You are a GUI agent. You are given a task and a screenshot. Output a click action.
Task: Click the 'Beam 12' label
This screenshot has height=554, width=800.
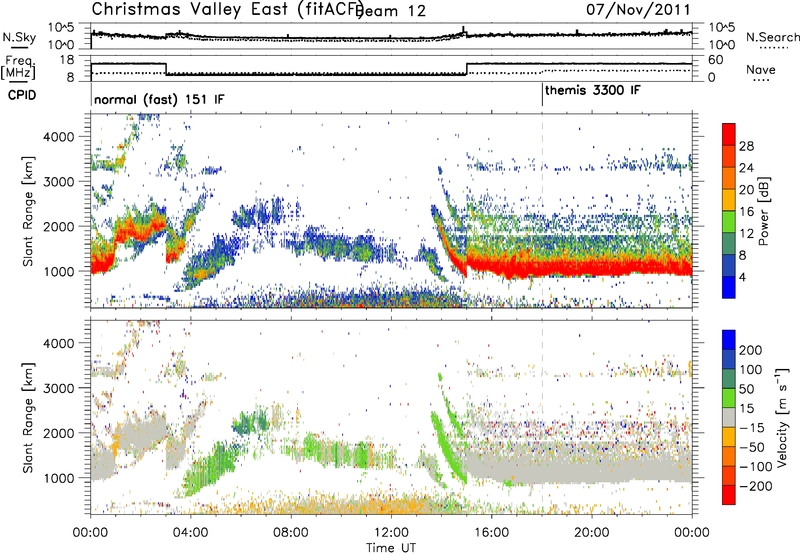391,11
